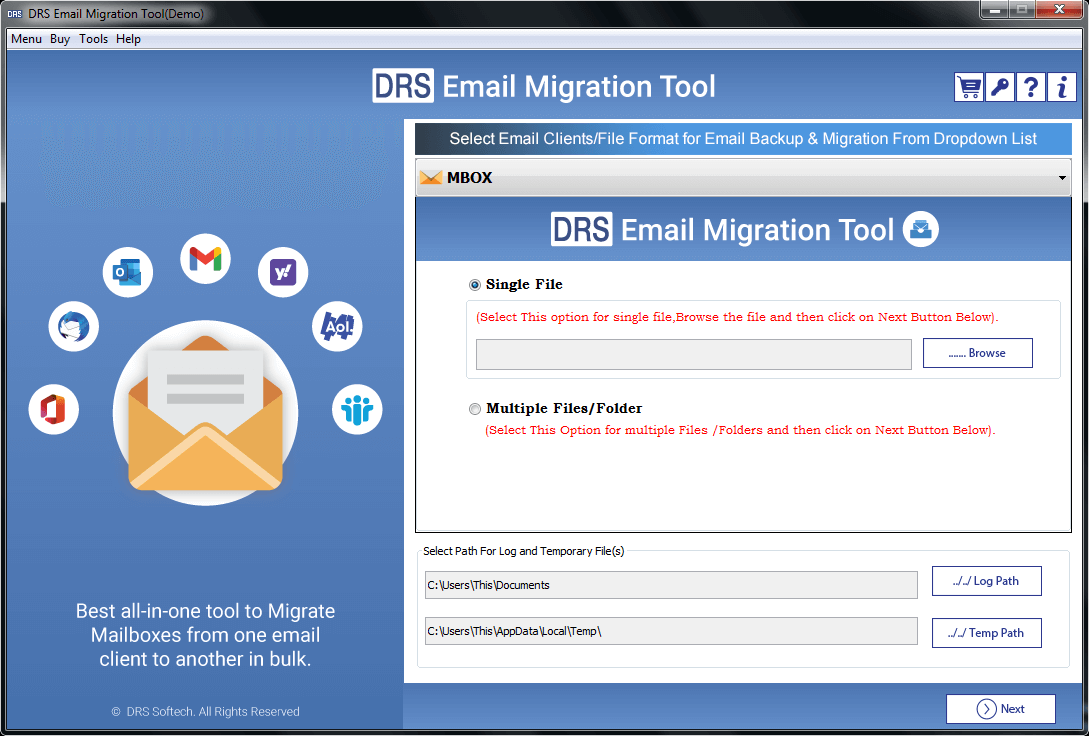The height and width of the screenshot is (736, 1089).
Task: Open the Buy menu item
Action: tap(59, 38)
